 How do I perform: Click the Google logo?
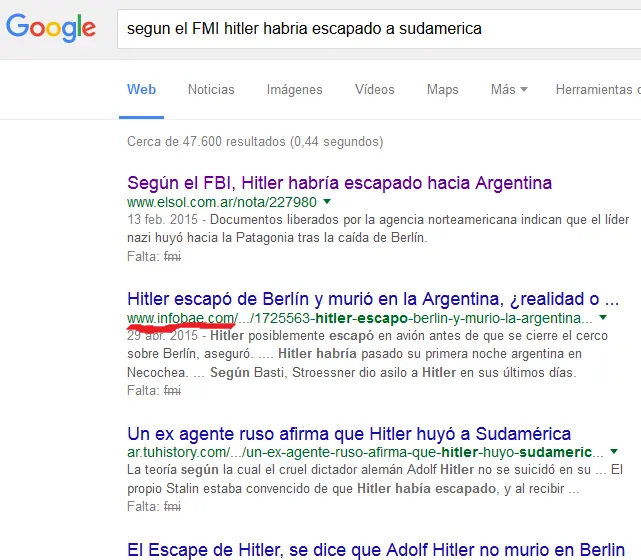51,27
